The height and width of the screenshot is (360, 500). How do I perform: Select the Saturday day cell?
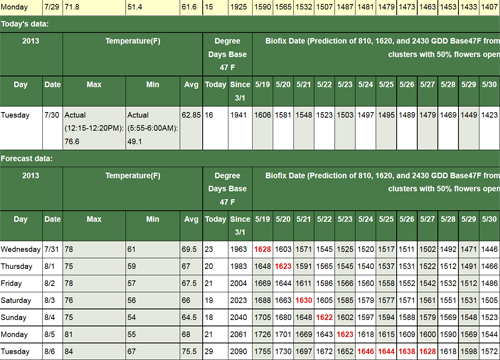21,300
